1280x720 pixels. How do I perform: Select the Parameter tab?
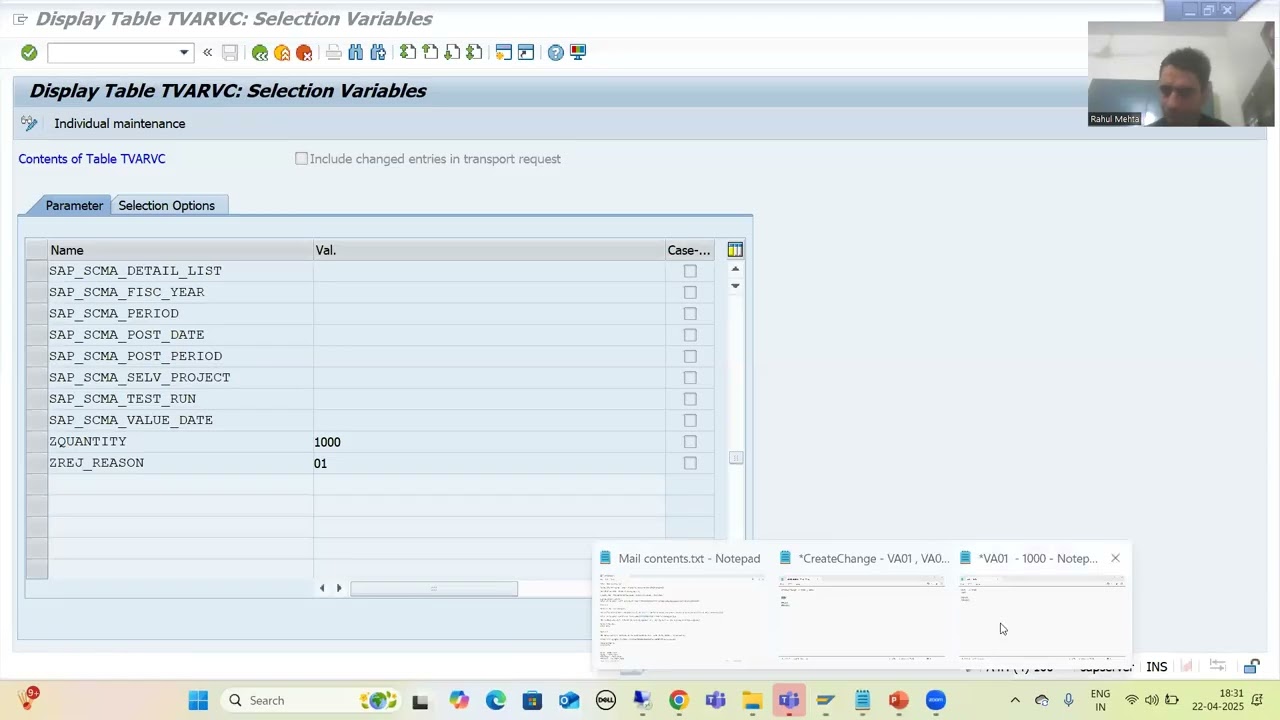click(x=74, y=205)
